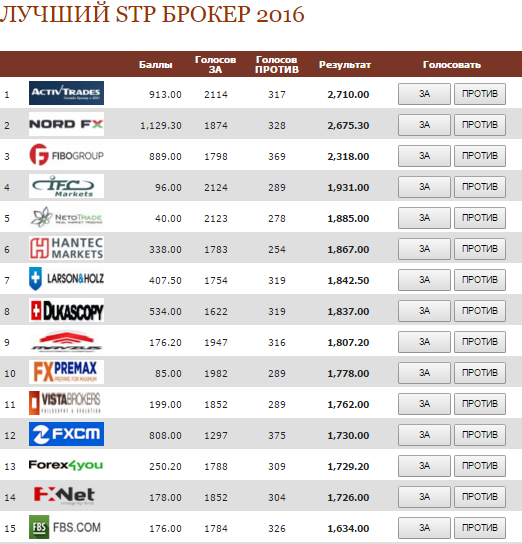Vote ЗА for IFC Markets
This screenshot has width=522, height=544.
pyautogui.click(x=424, y=187)
